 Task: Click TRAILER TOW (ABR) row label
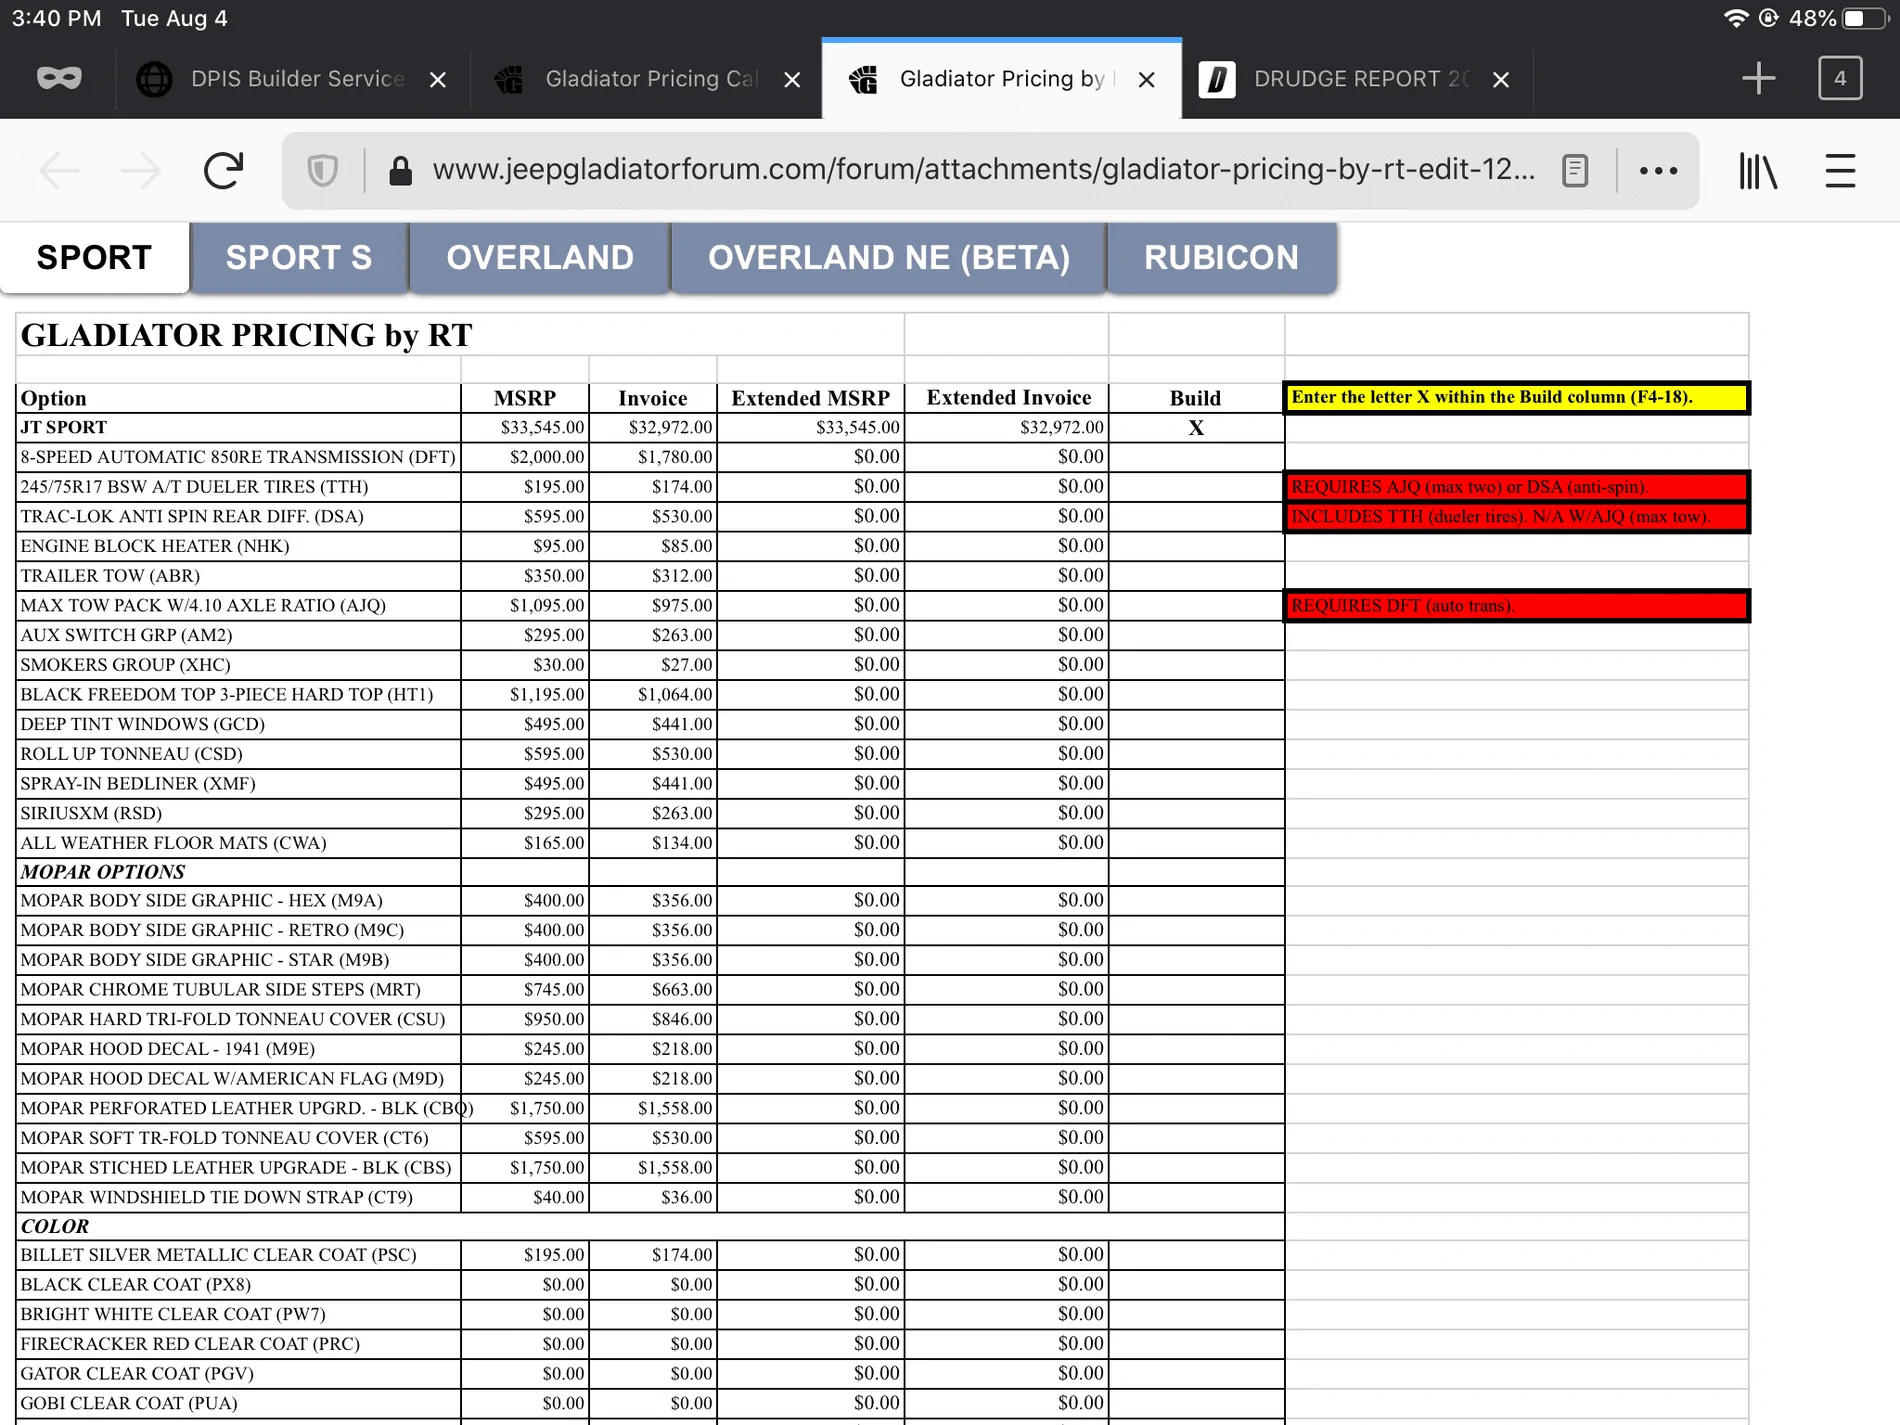[x=110, y=576]
